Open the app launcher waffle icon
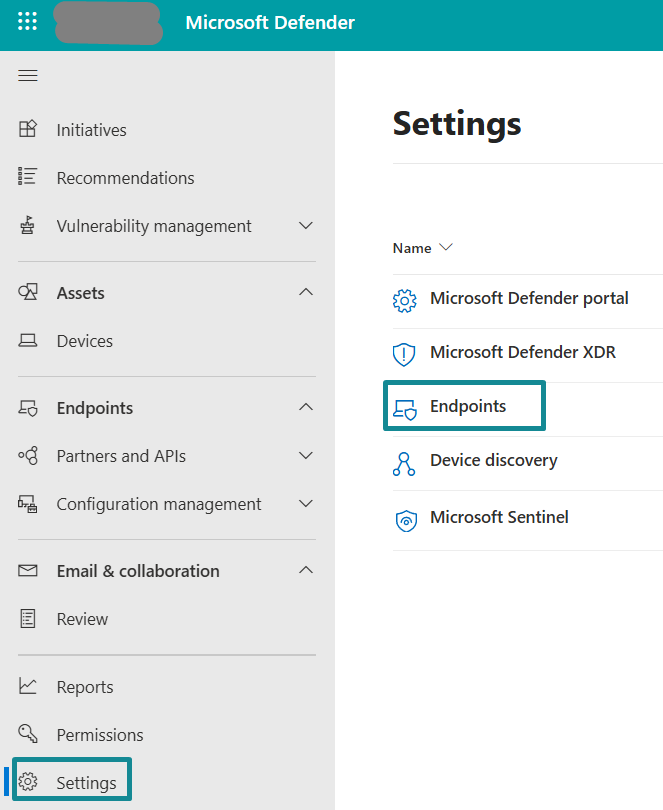Screen dimensions: 663x810 click(27, 22)
